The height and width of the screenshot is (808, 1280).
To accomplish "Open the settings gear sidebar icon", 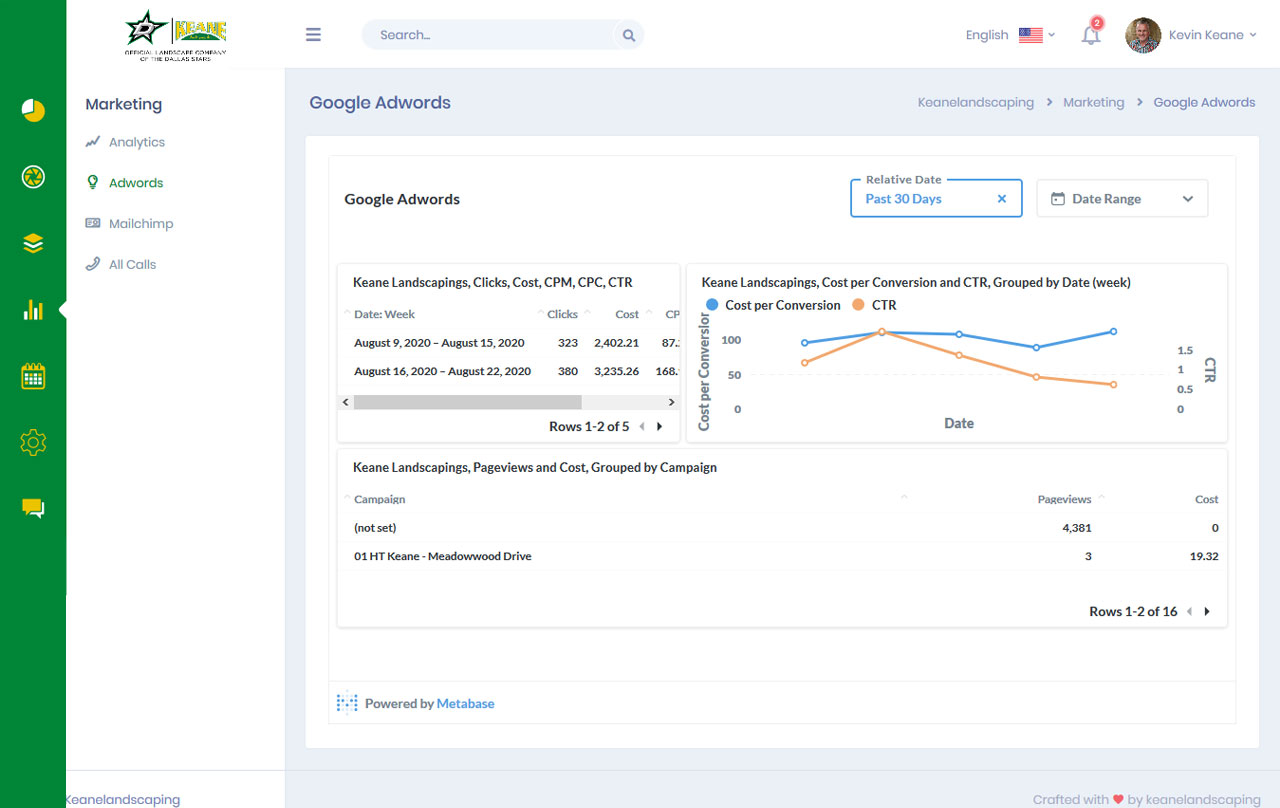I will (33, 442).
